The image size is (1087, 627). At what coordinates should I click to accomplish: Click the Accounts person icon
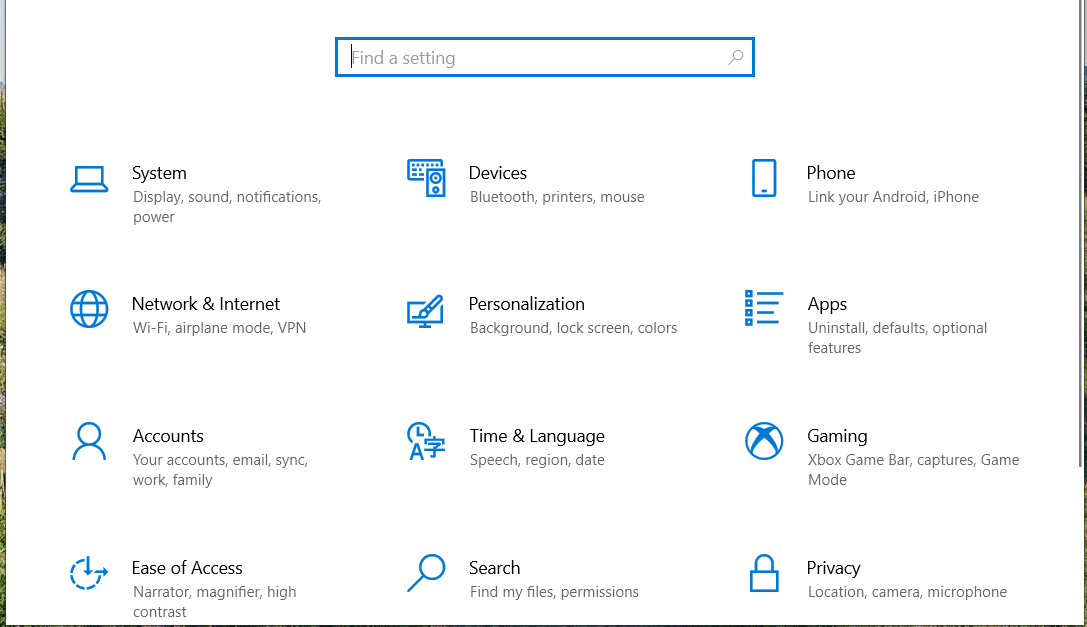[x=89, y=441]
